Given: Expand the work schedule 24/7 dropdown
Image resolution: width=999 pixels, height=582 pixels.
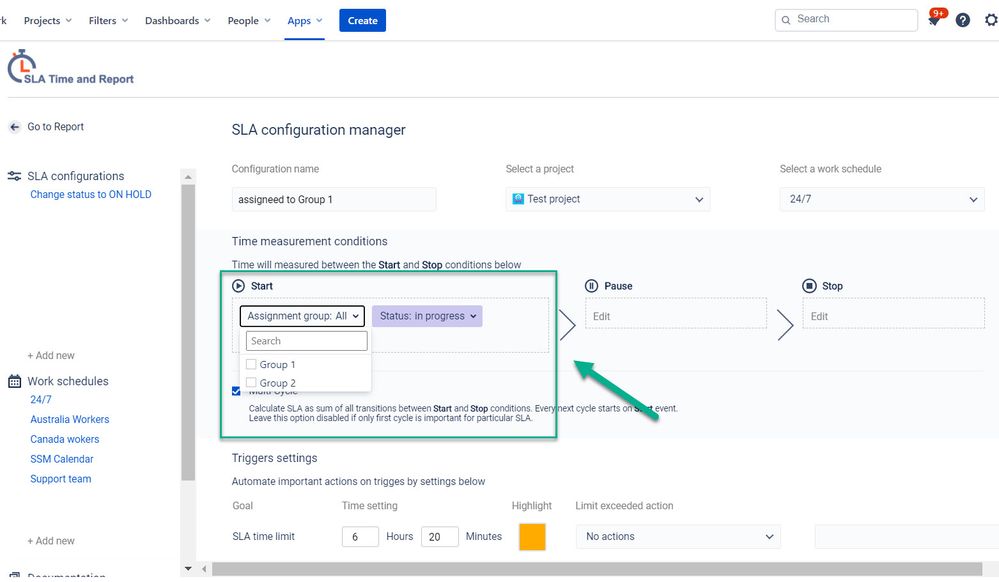Looking at the screenshot, I should [x=882, y=200].
